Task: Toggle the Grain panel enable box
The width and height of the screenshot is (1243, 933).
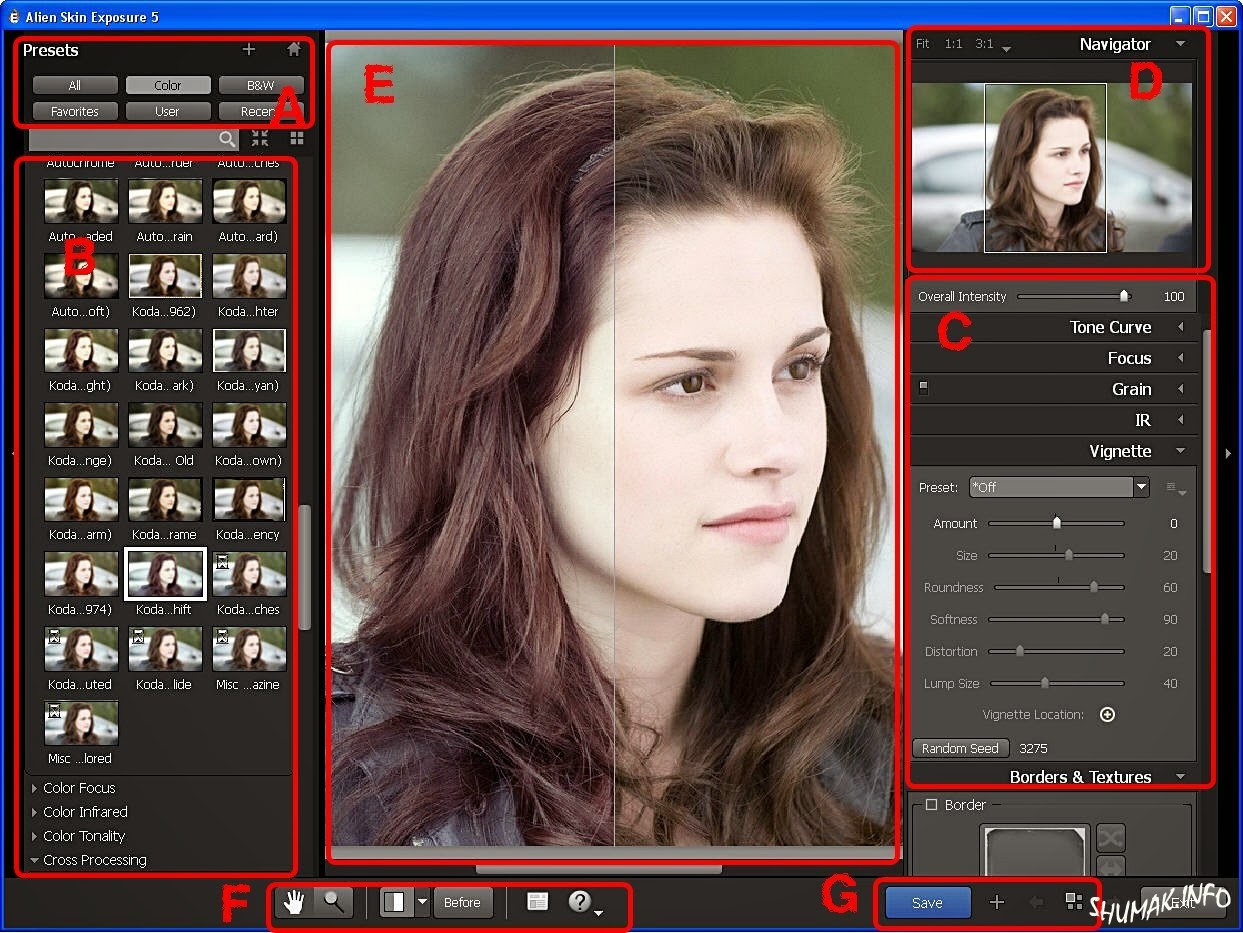Action: tap(923, 389)
